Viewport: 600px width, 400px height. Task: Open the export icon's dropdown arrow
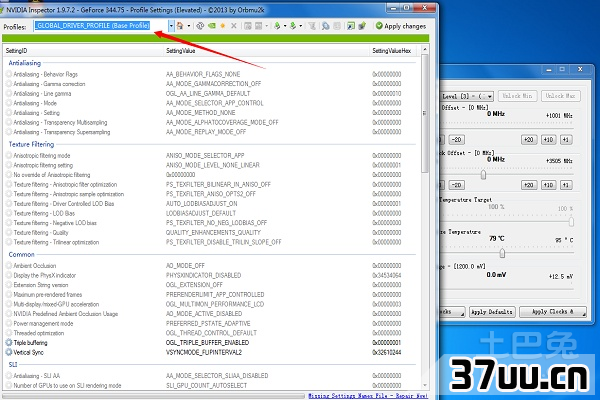[x=285, y=26]
